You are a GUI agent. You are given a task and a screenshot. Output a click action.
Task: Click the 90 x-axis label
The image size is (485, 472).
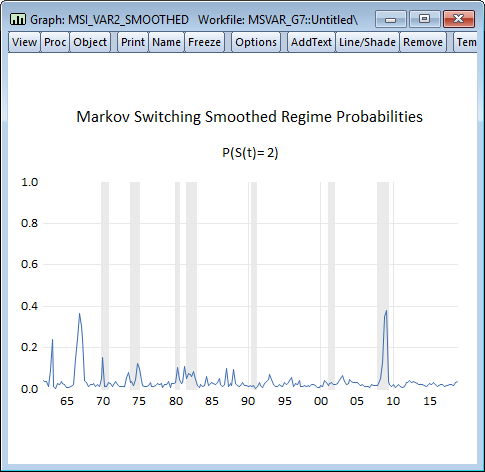click(248, 401)
